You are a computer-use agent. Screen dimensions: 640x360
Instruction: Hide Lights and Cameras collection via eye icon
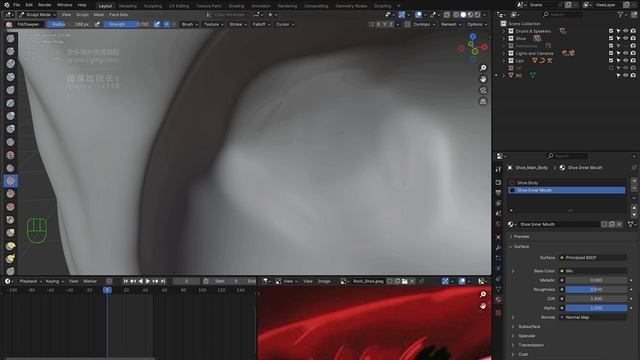coord(625,53)
